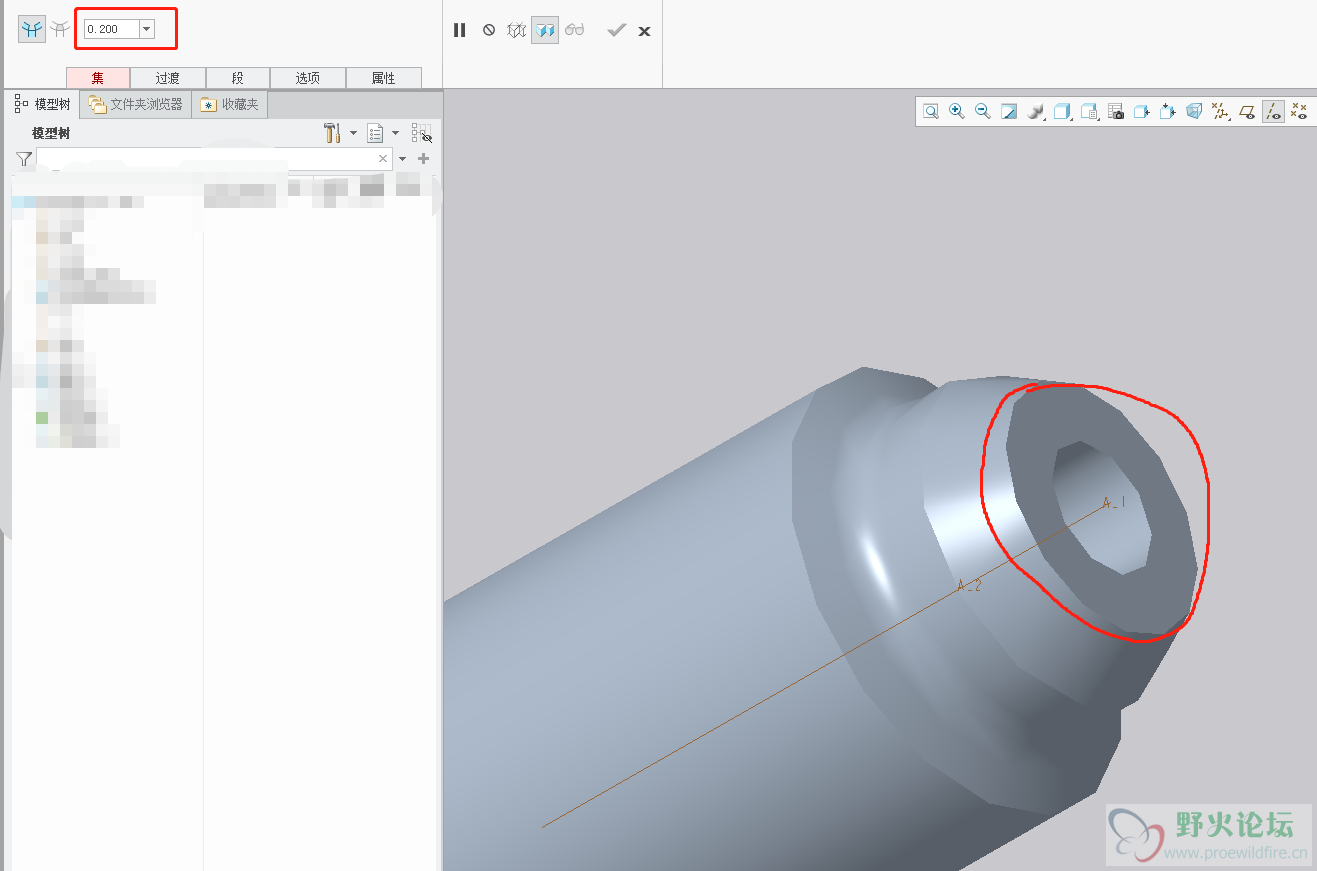Click the verify glasses preview icon
1317x871 pixels.
(x=574, y=30)
